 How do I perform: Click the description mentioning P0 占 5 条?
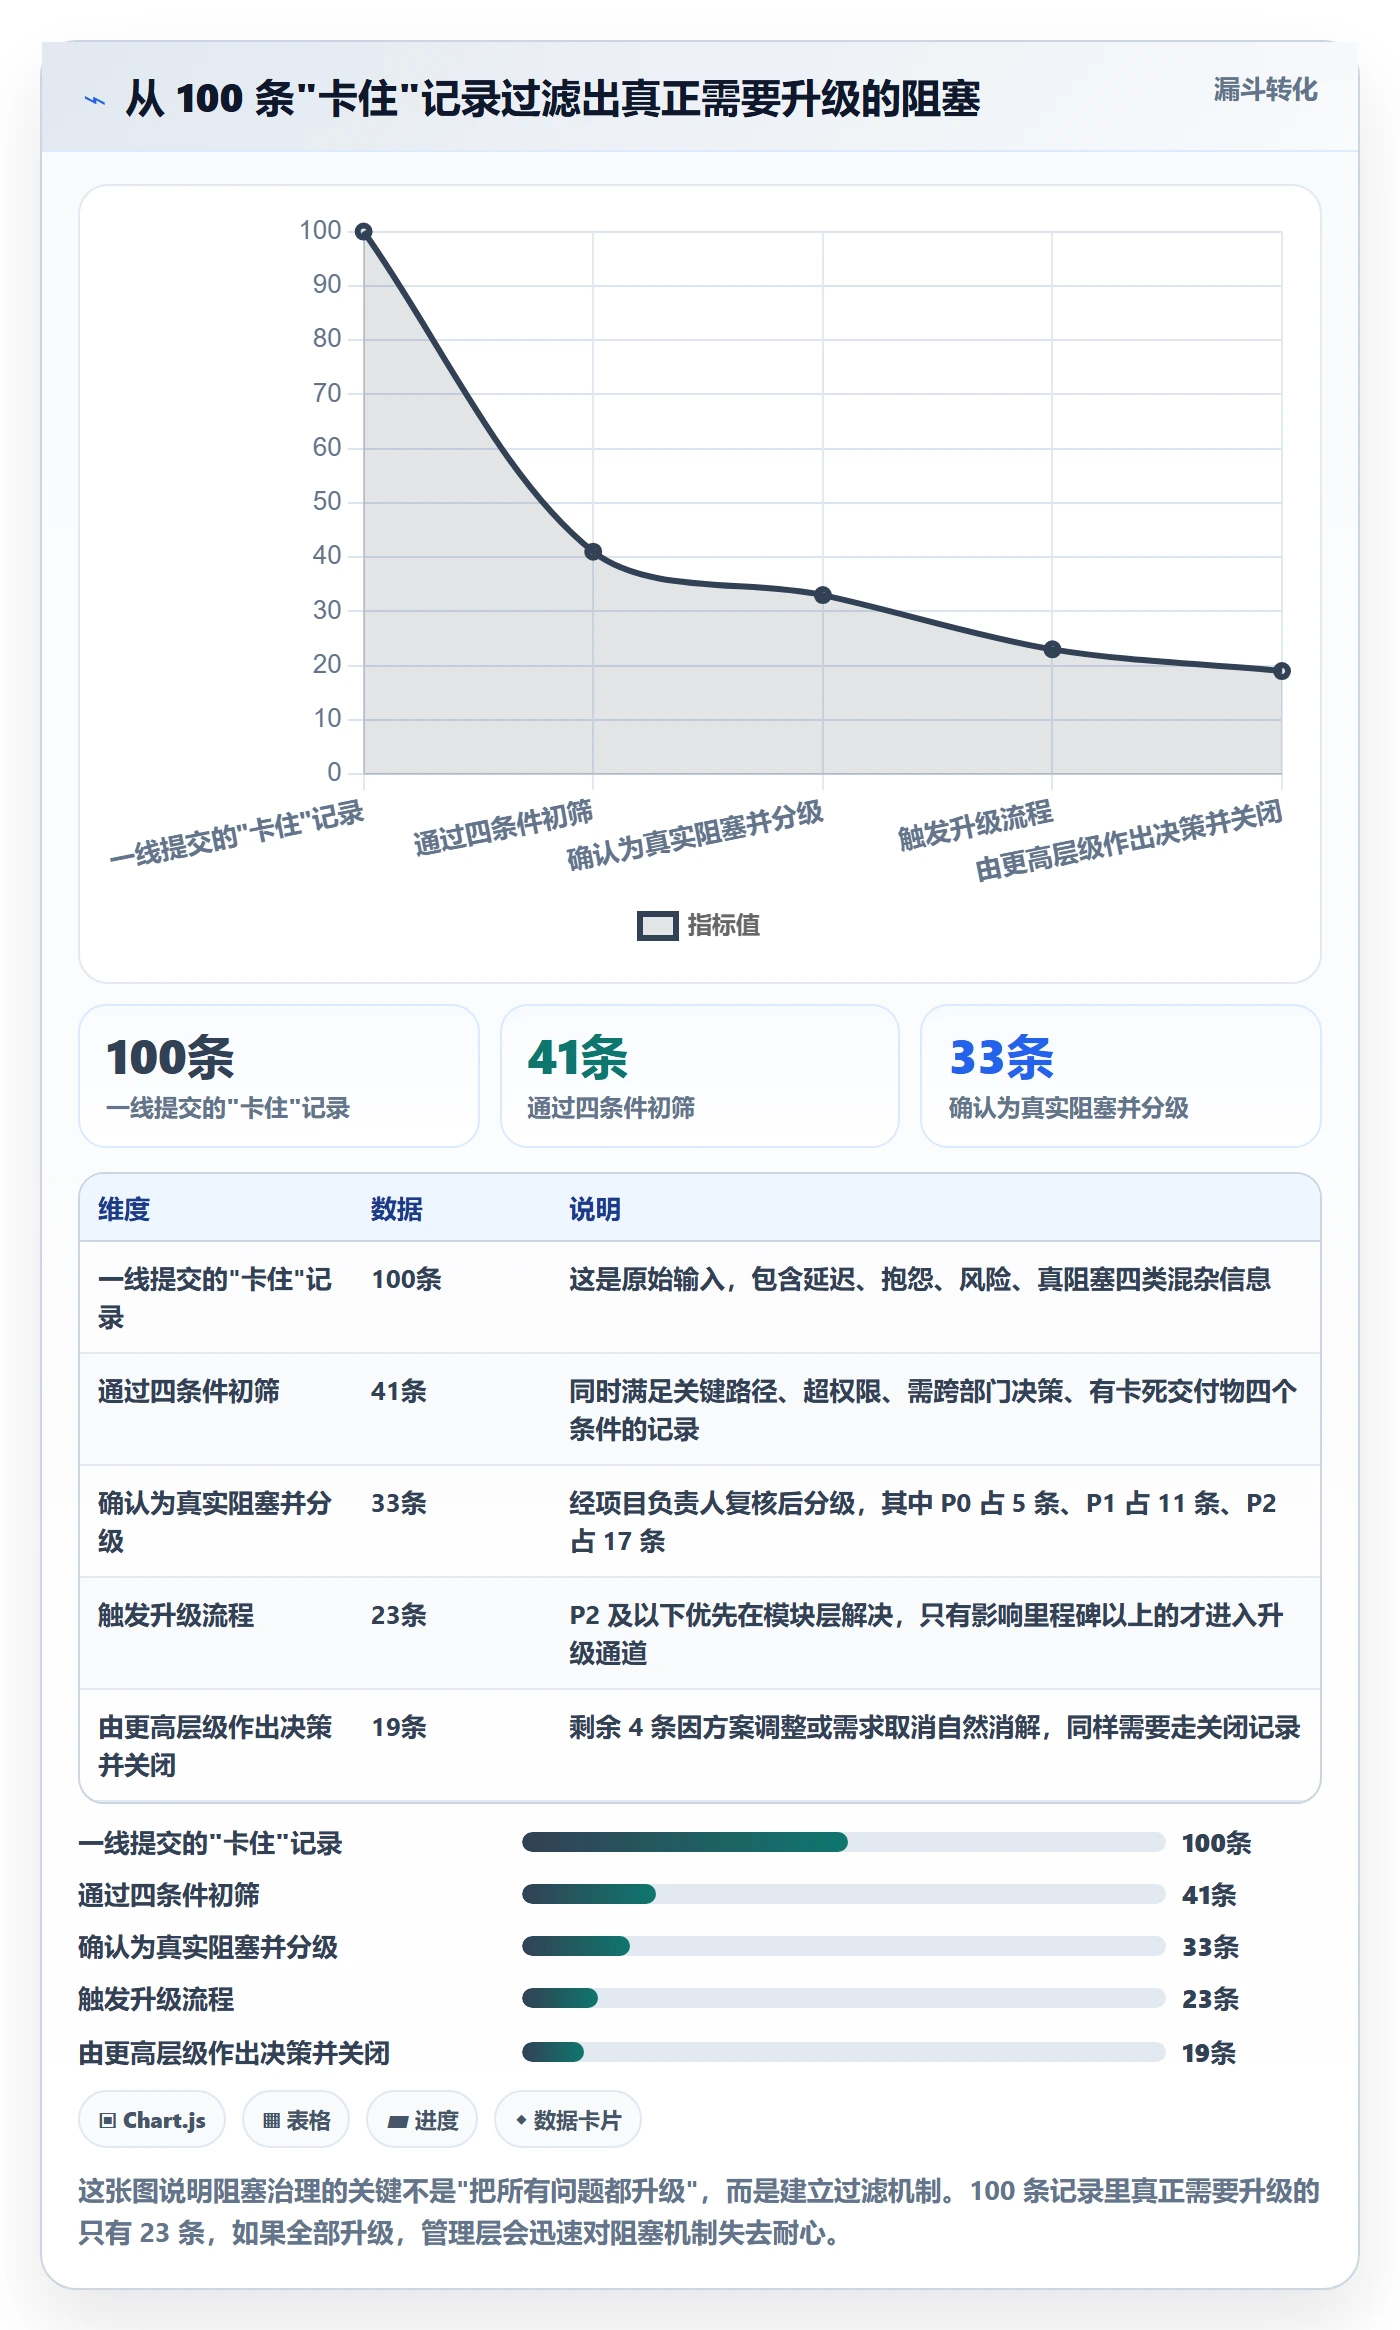pyautogui.click(x=923, y=1522)
